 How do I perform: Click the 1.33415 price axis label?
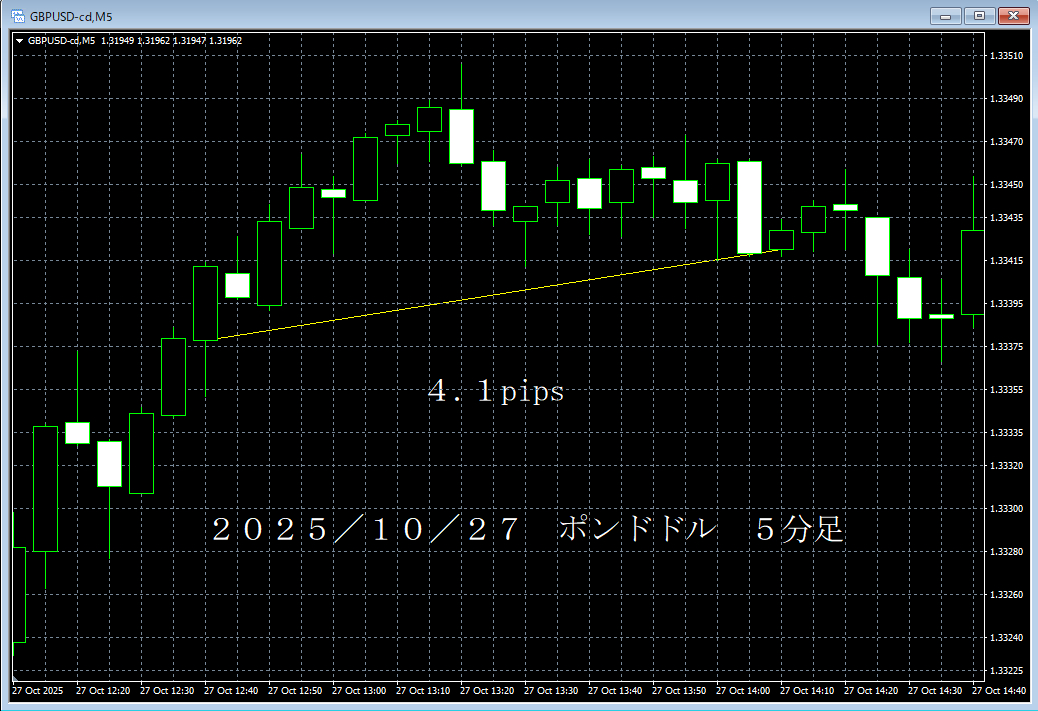point(1006,261)
